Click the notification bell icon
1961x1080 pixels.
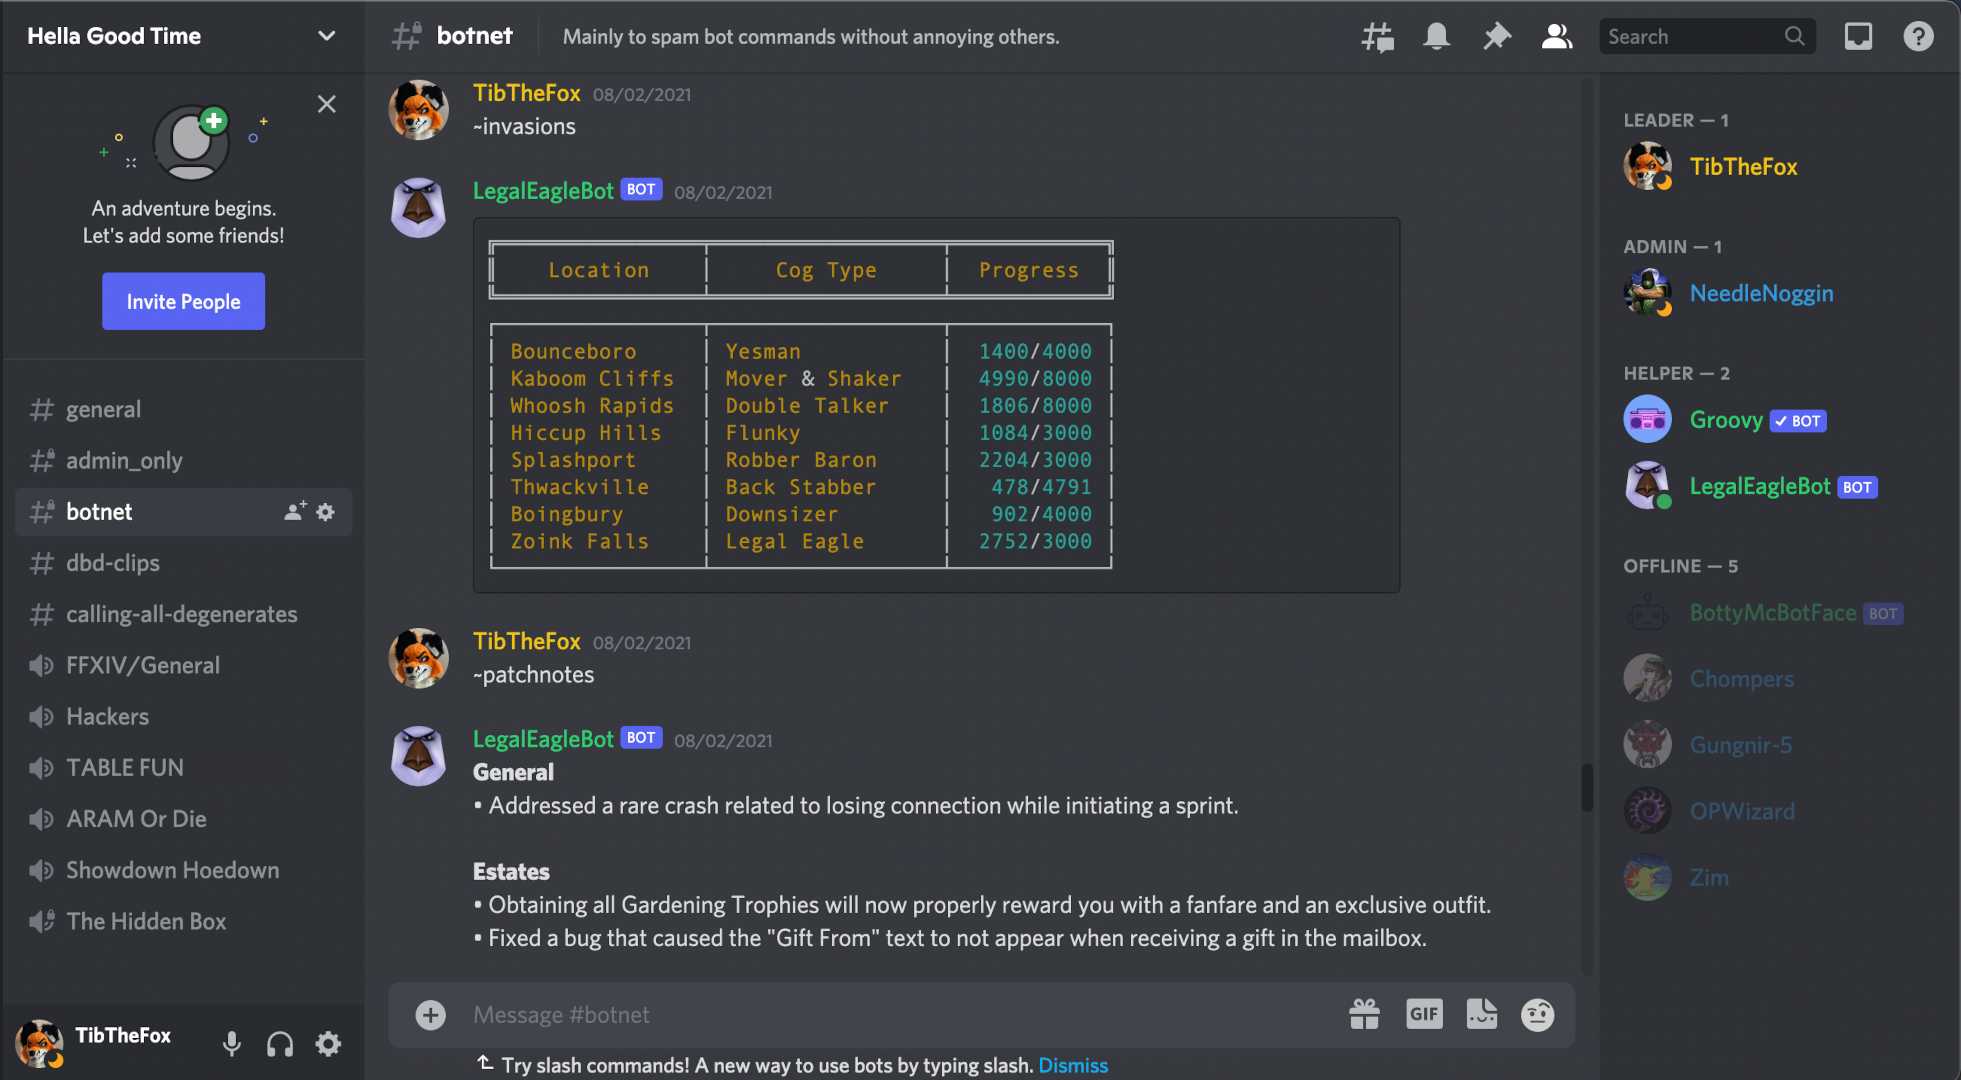pyautogui.click(x=1436, y=37)
